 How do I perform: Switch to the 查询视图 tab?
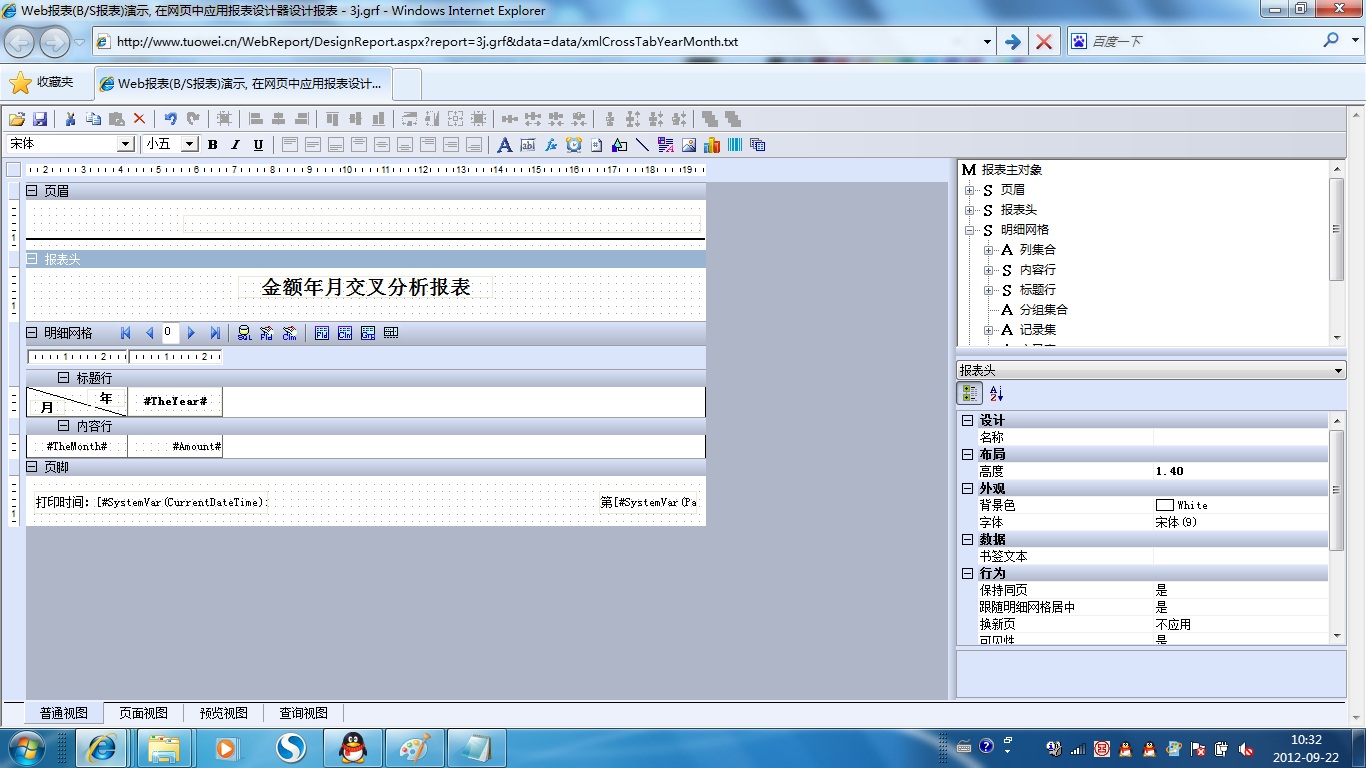[x=303, y=713]
